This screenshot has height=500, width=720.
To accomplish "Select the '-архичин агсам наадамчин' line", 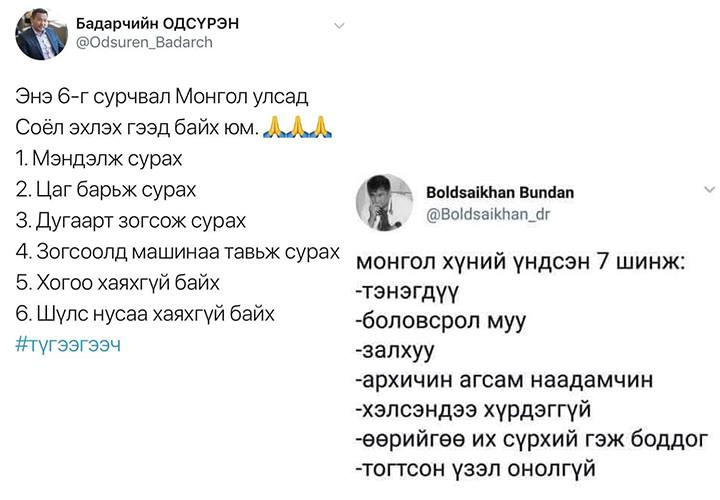I will tap(505, 380).
